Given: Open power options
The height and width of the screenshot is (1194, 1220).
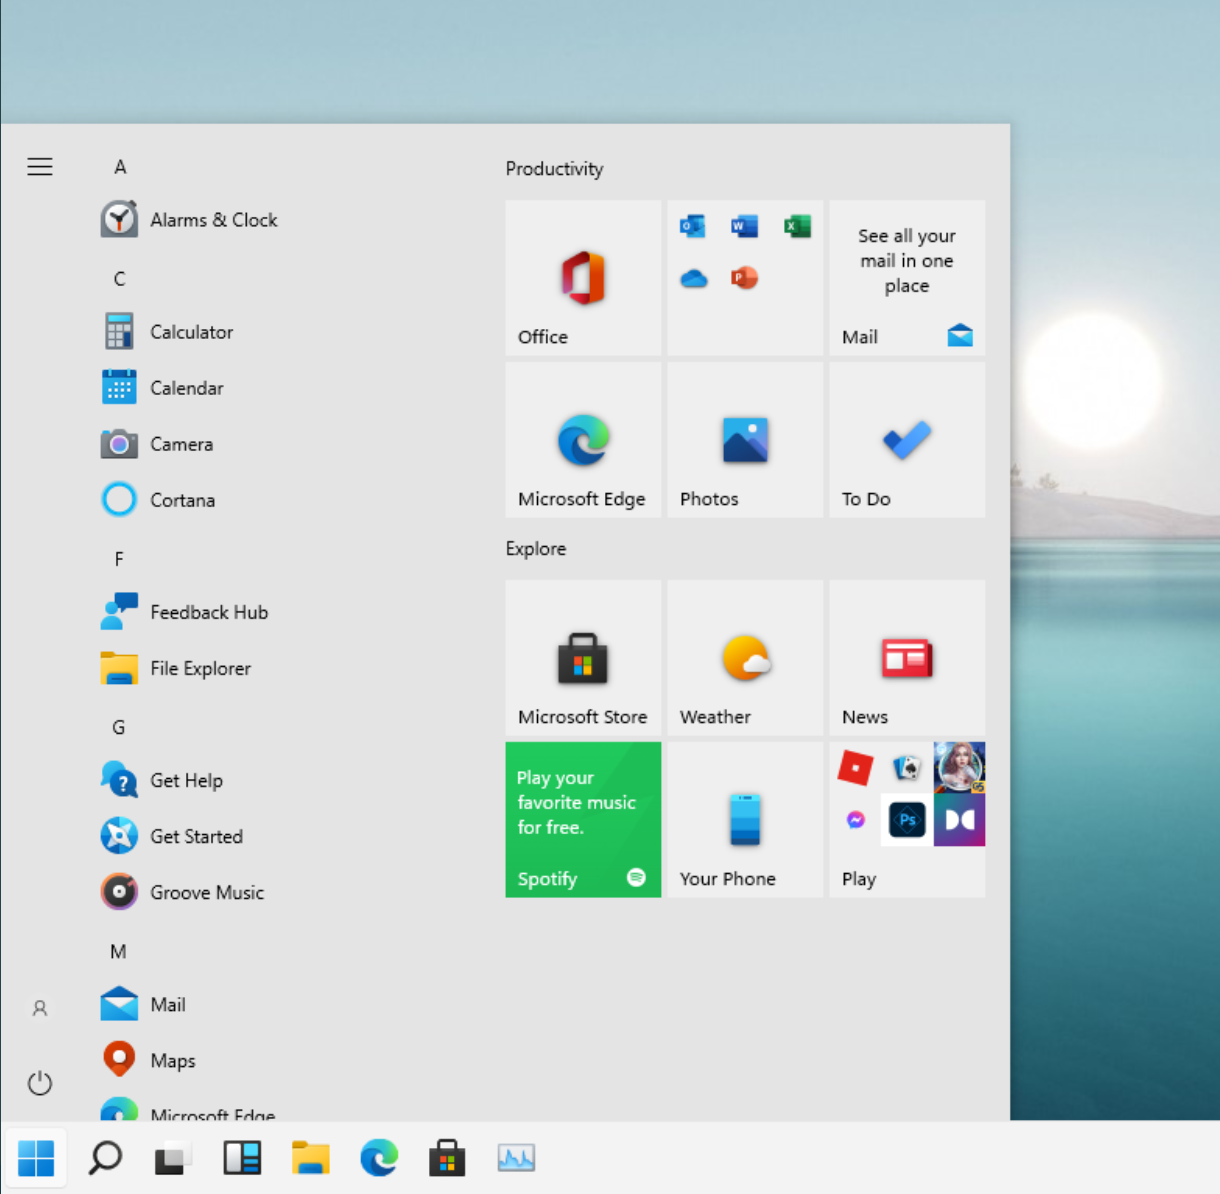Looking at the screenshot, I should point(40,1082).
